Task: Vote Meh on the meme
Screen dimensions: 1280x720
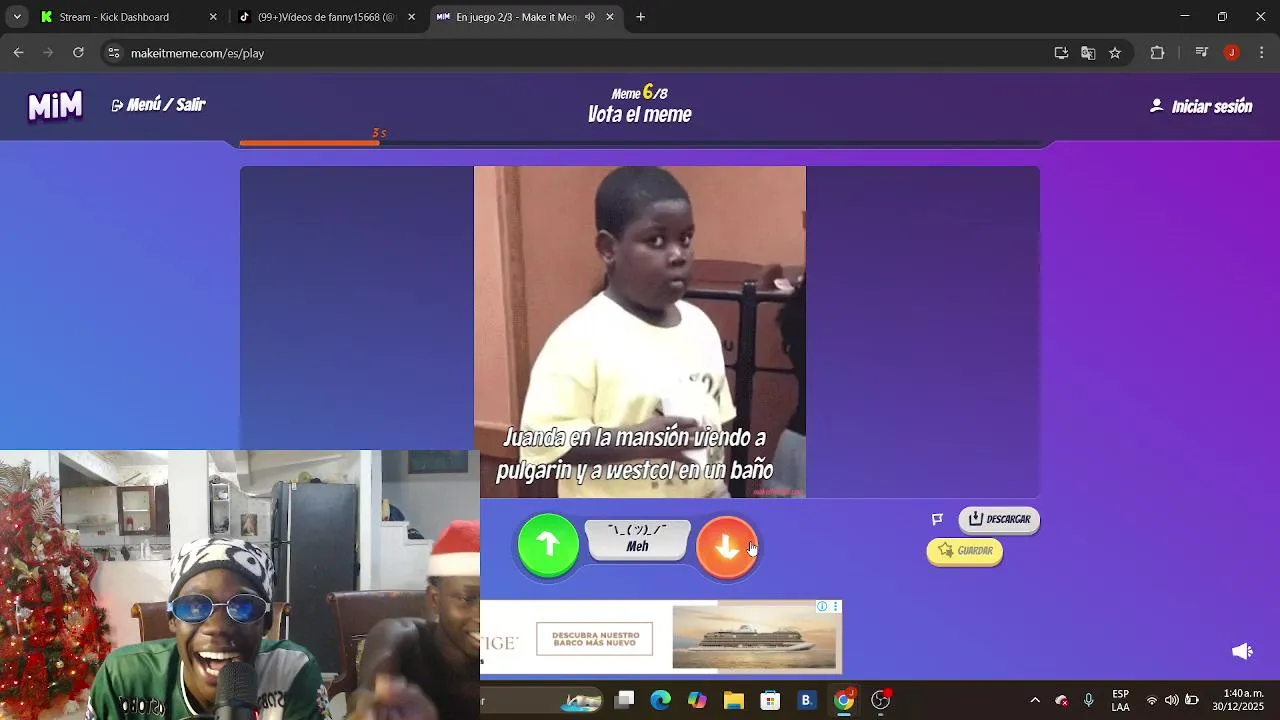Action: [x=637, y=540]
